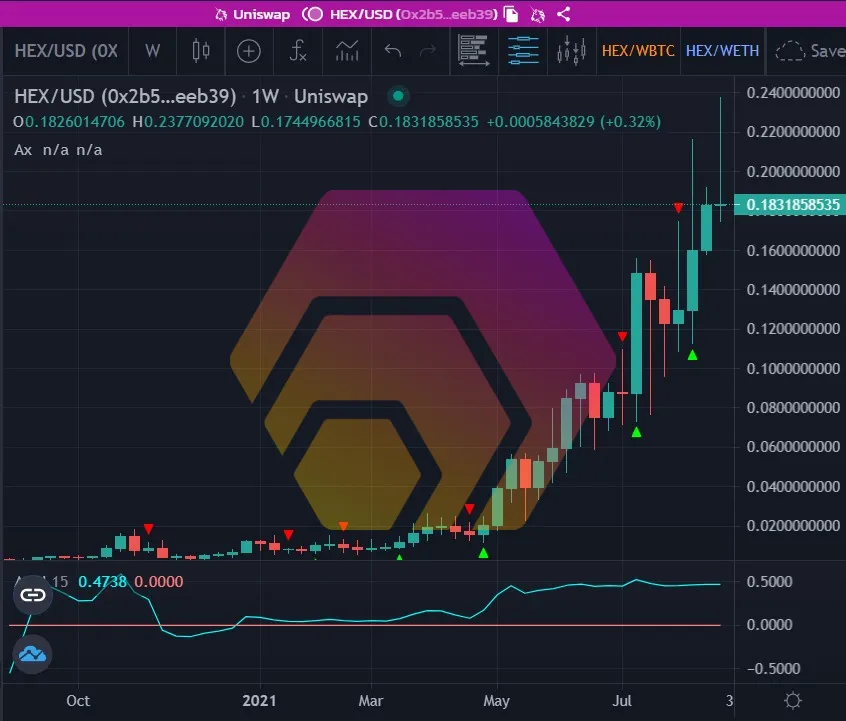Click the 0.2400000000 price axis label

pyautogui.click(x=793, y=93)
